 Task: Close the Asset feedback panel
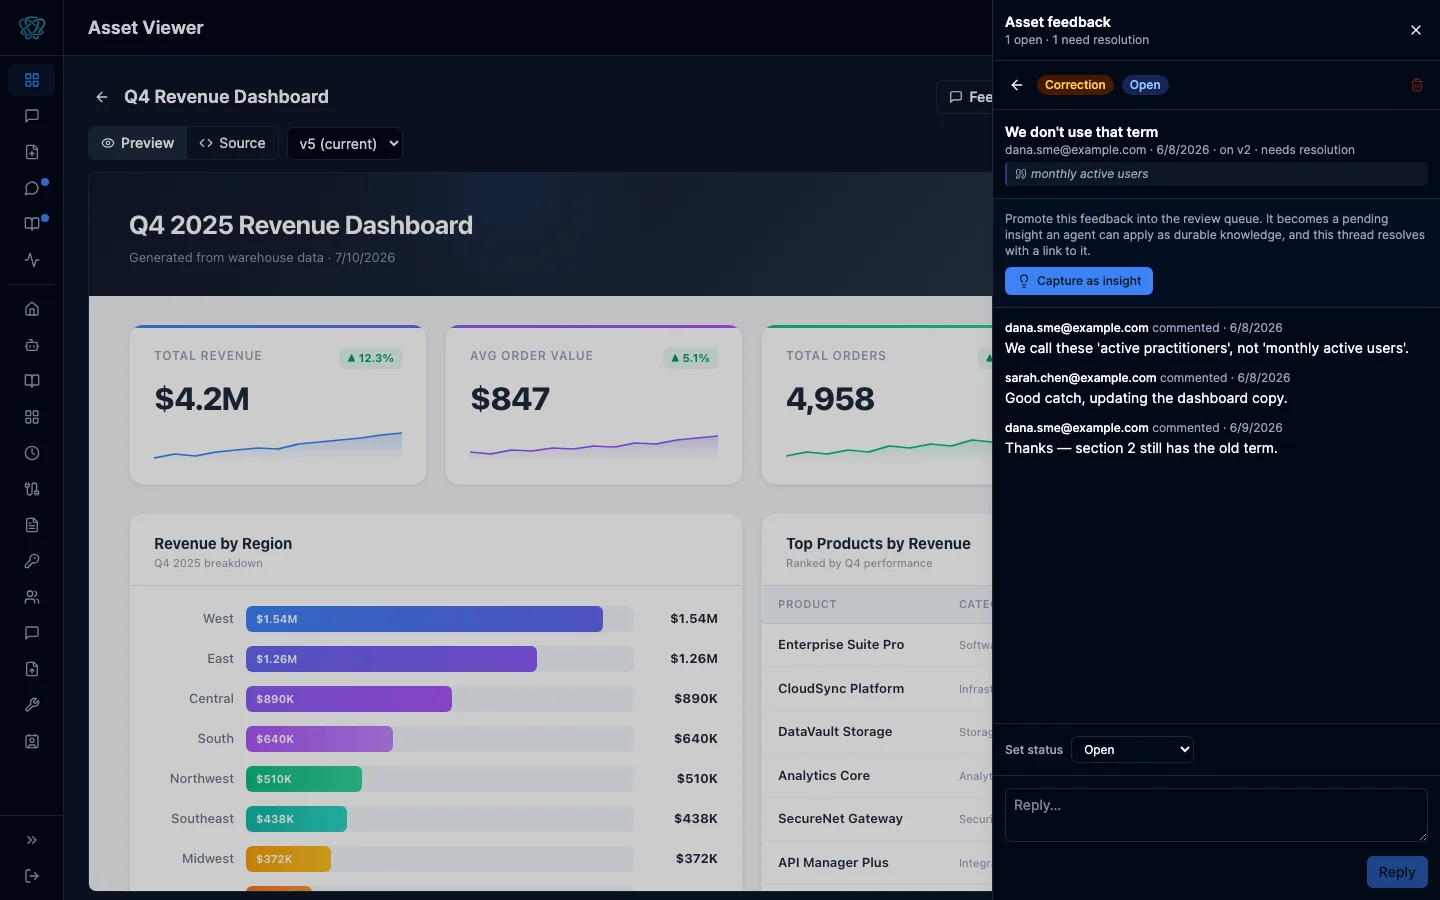1416,30
